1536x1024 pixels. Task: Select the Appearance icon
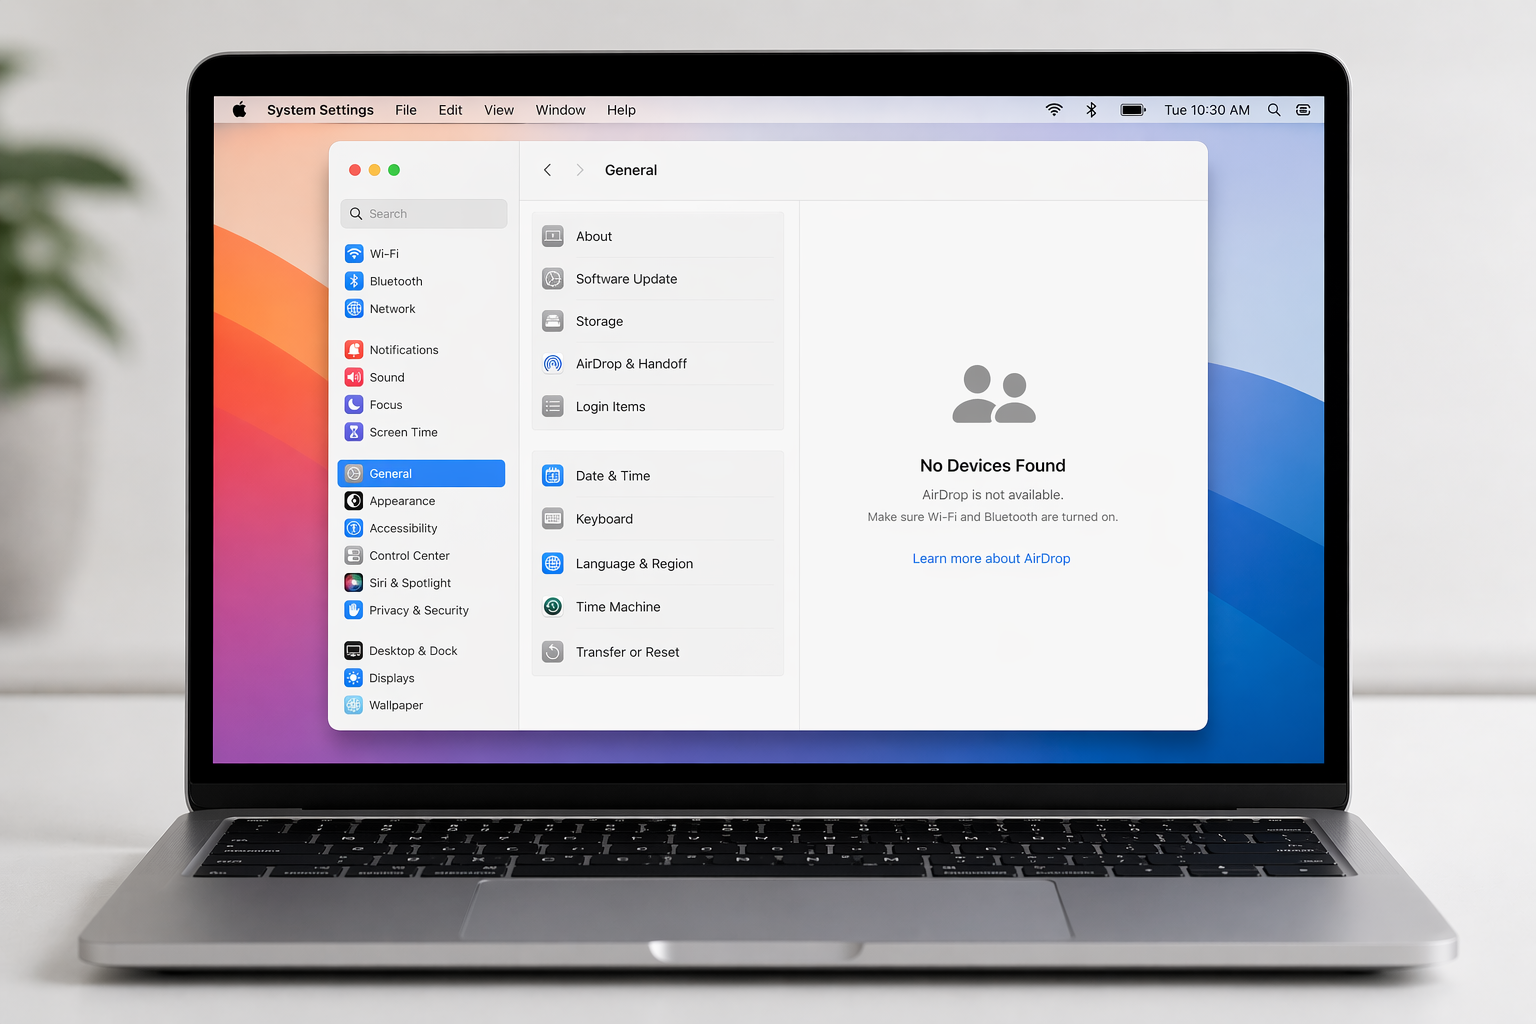point(354,501)
